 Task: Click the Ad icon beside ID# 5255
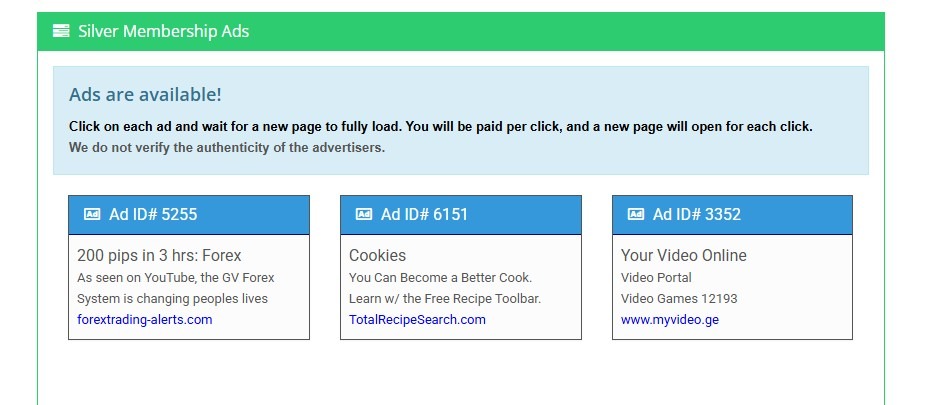click(92, 214)
